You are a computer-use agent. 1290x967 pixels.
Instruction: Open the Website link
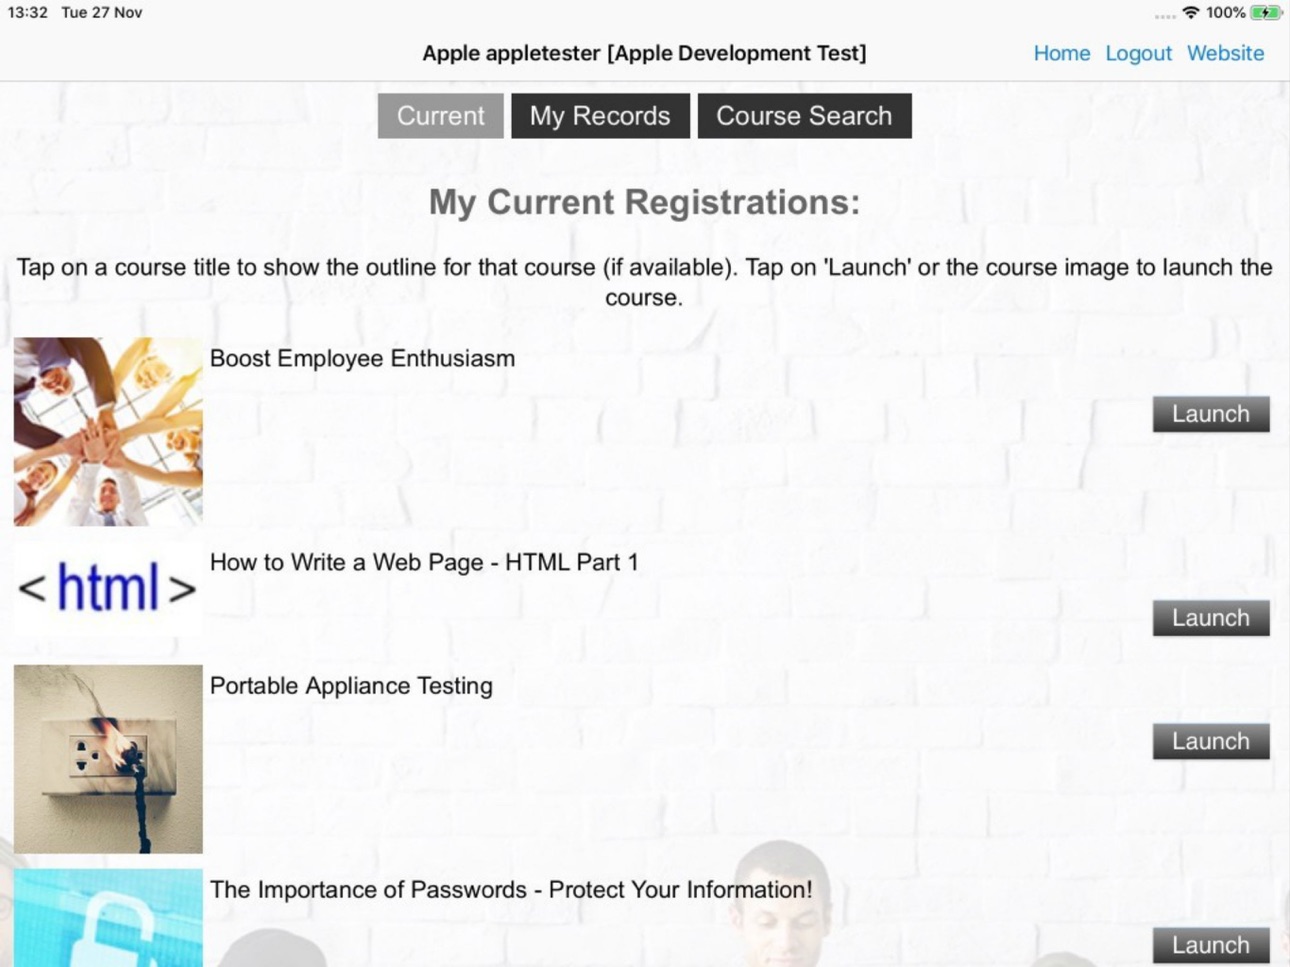coord(1225,53)
